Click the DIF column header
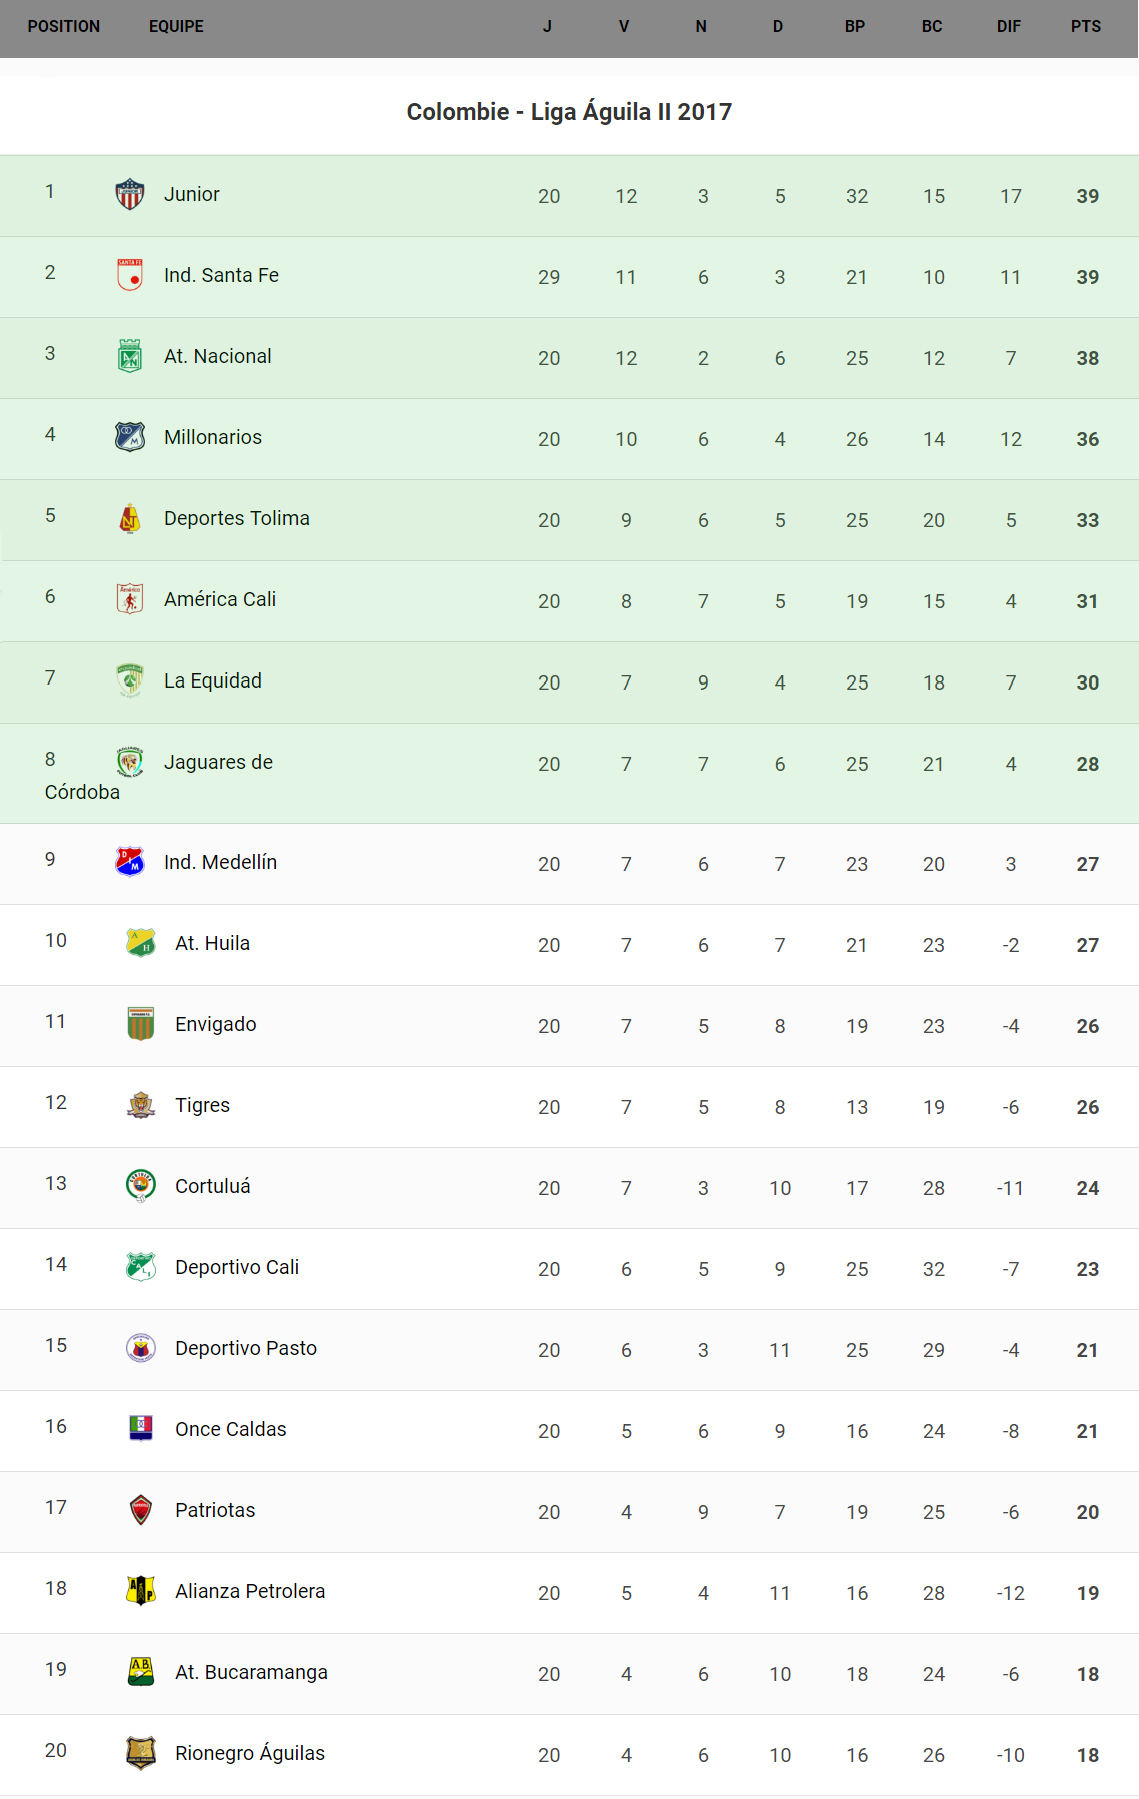 tap(1009, 27)
